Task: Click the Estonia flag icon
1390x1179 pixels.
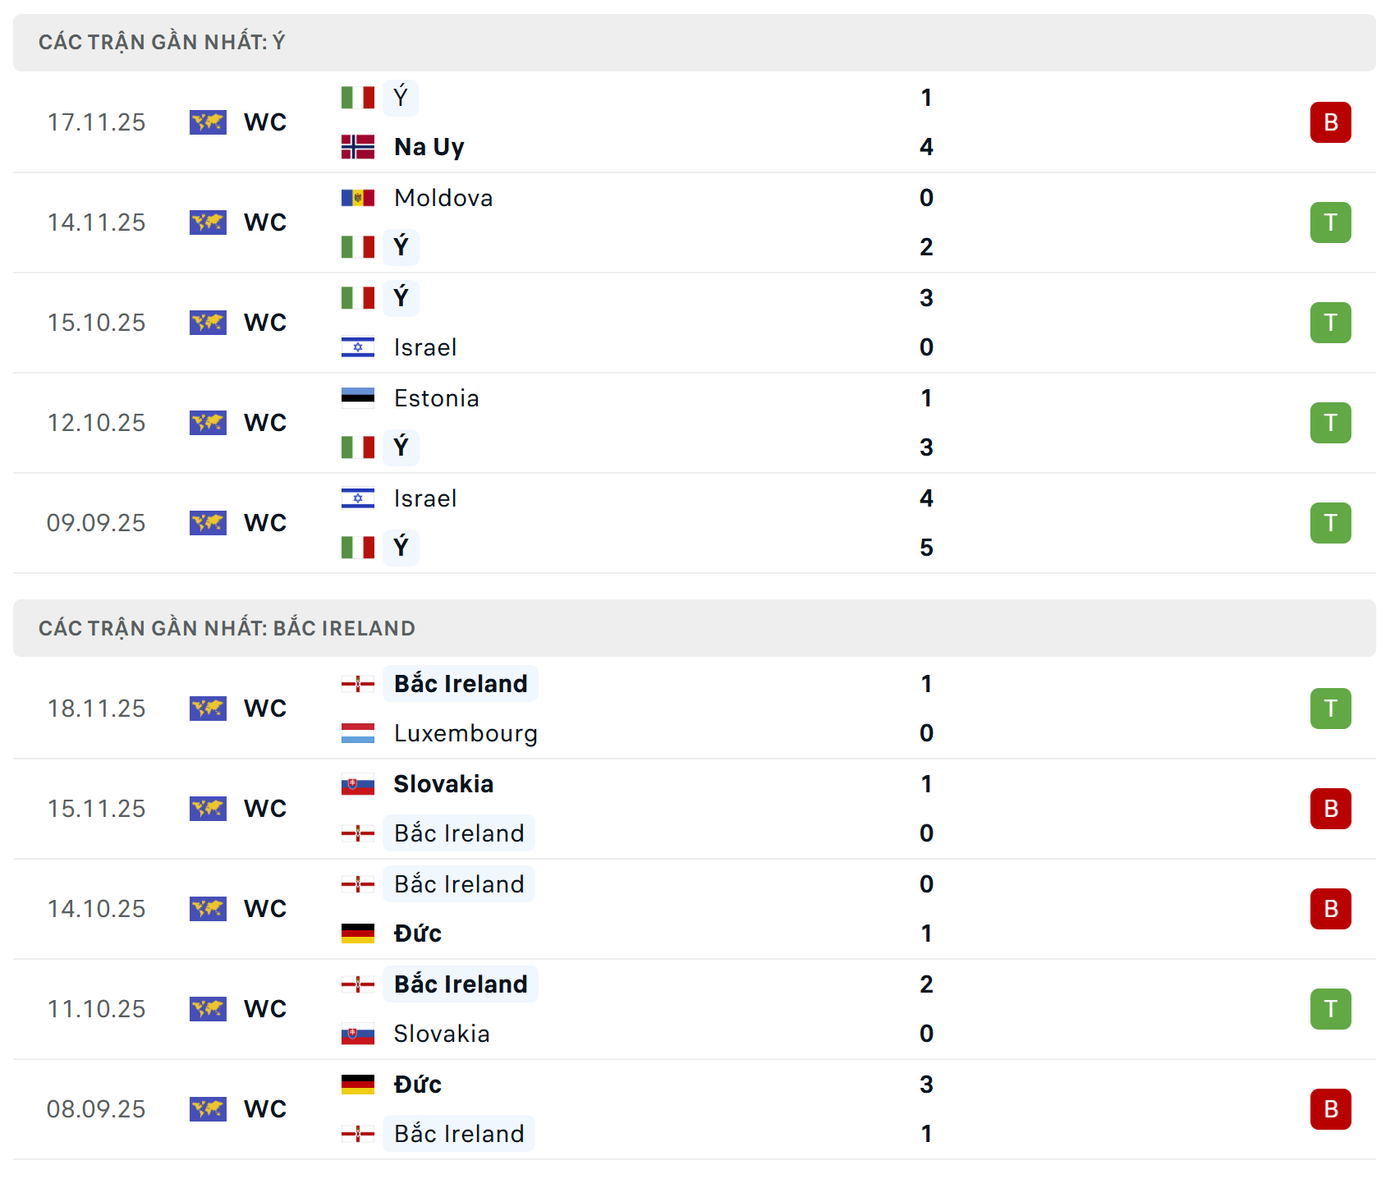Action: (357, 398)
